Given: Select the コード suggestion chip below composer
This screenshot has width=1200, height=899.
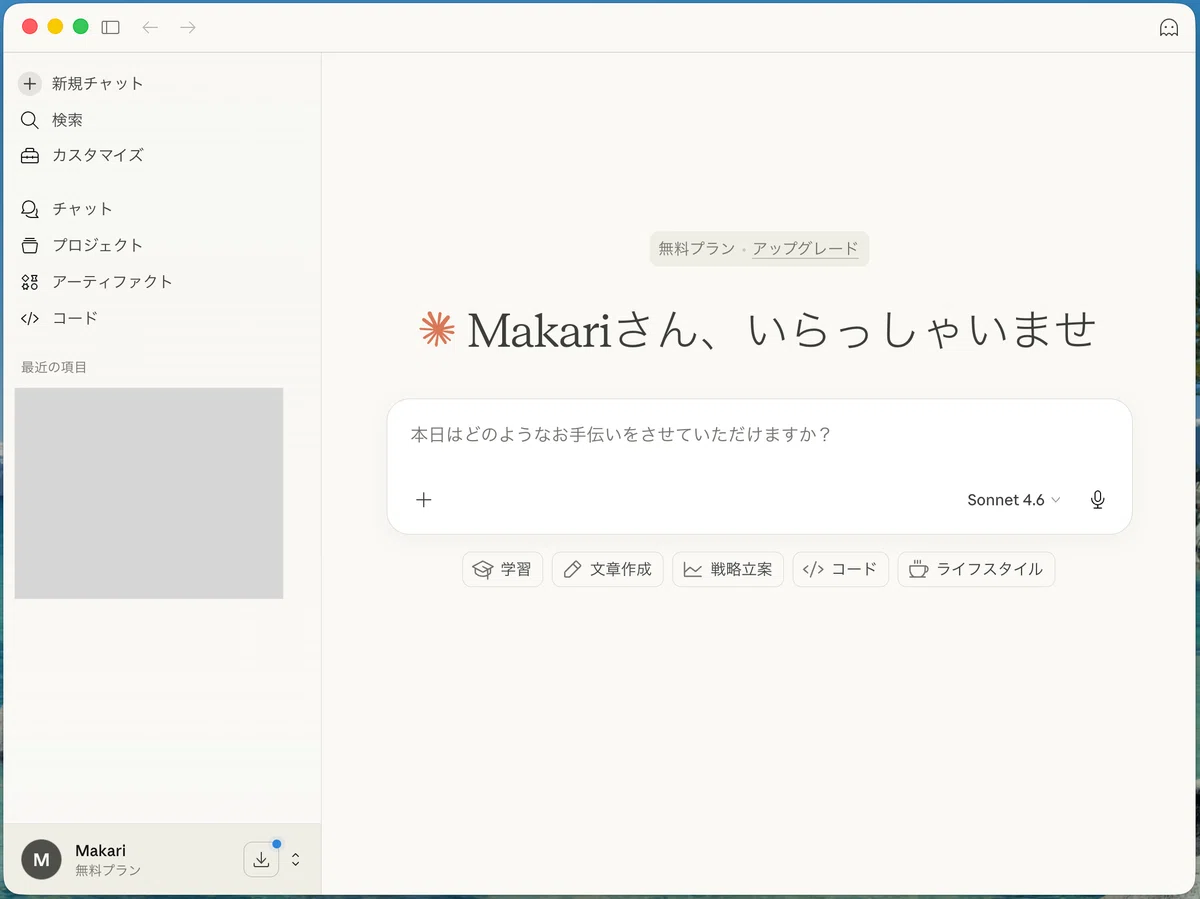Looking at the screenshot, I should (840, 569).
